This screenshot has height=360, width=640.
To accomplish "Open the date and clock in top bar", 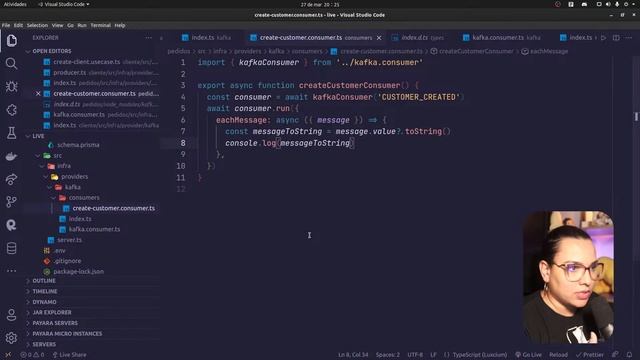I will point(320,4).
